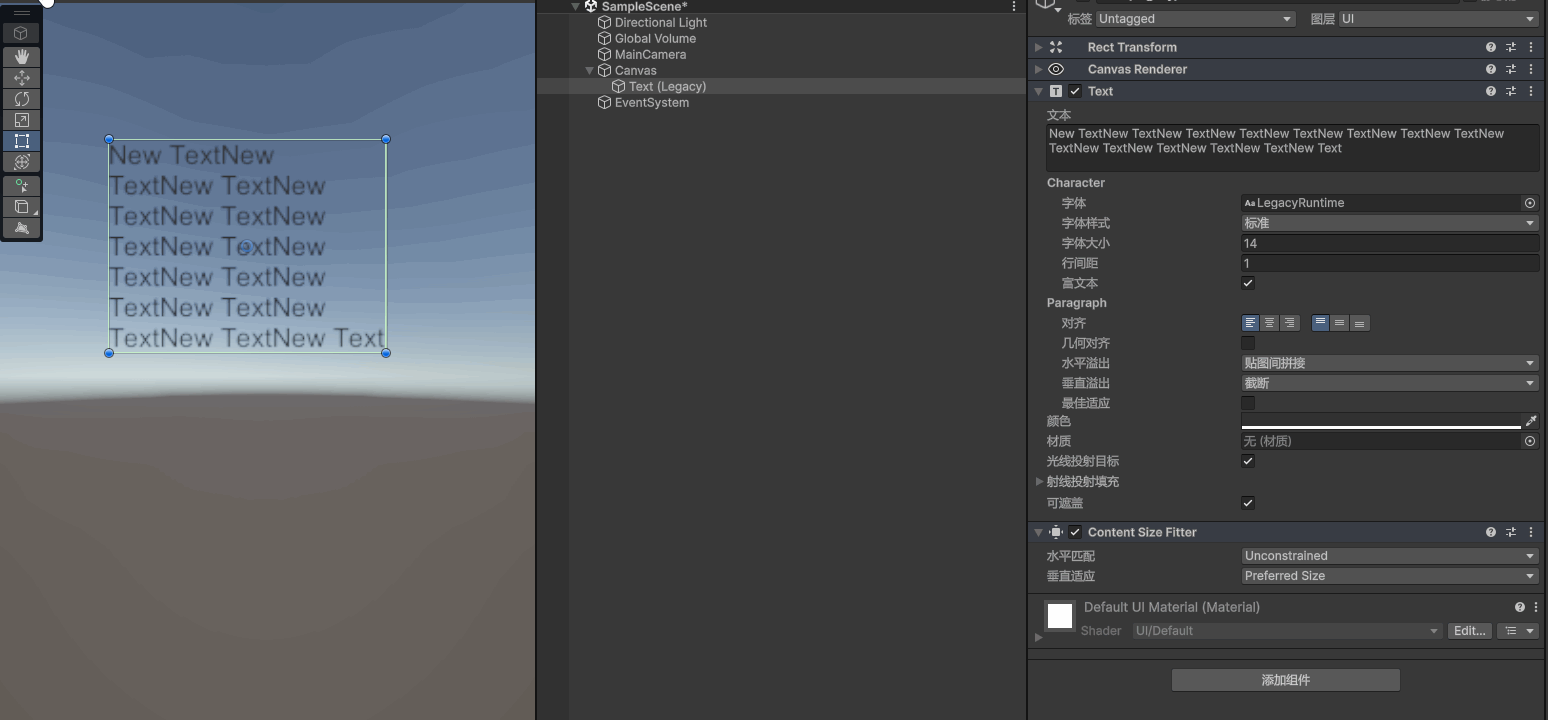
Task: Select EventSystem in Hierarchy
Action: (x=652, y=102)
